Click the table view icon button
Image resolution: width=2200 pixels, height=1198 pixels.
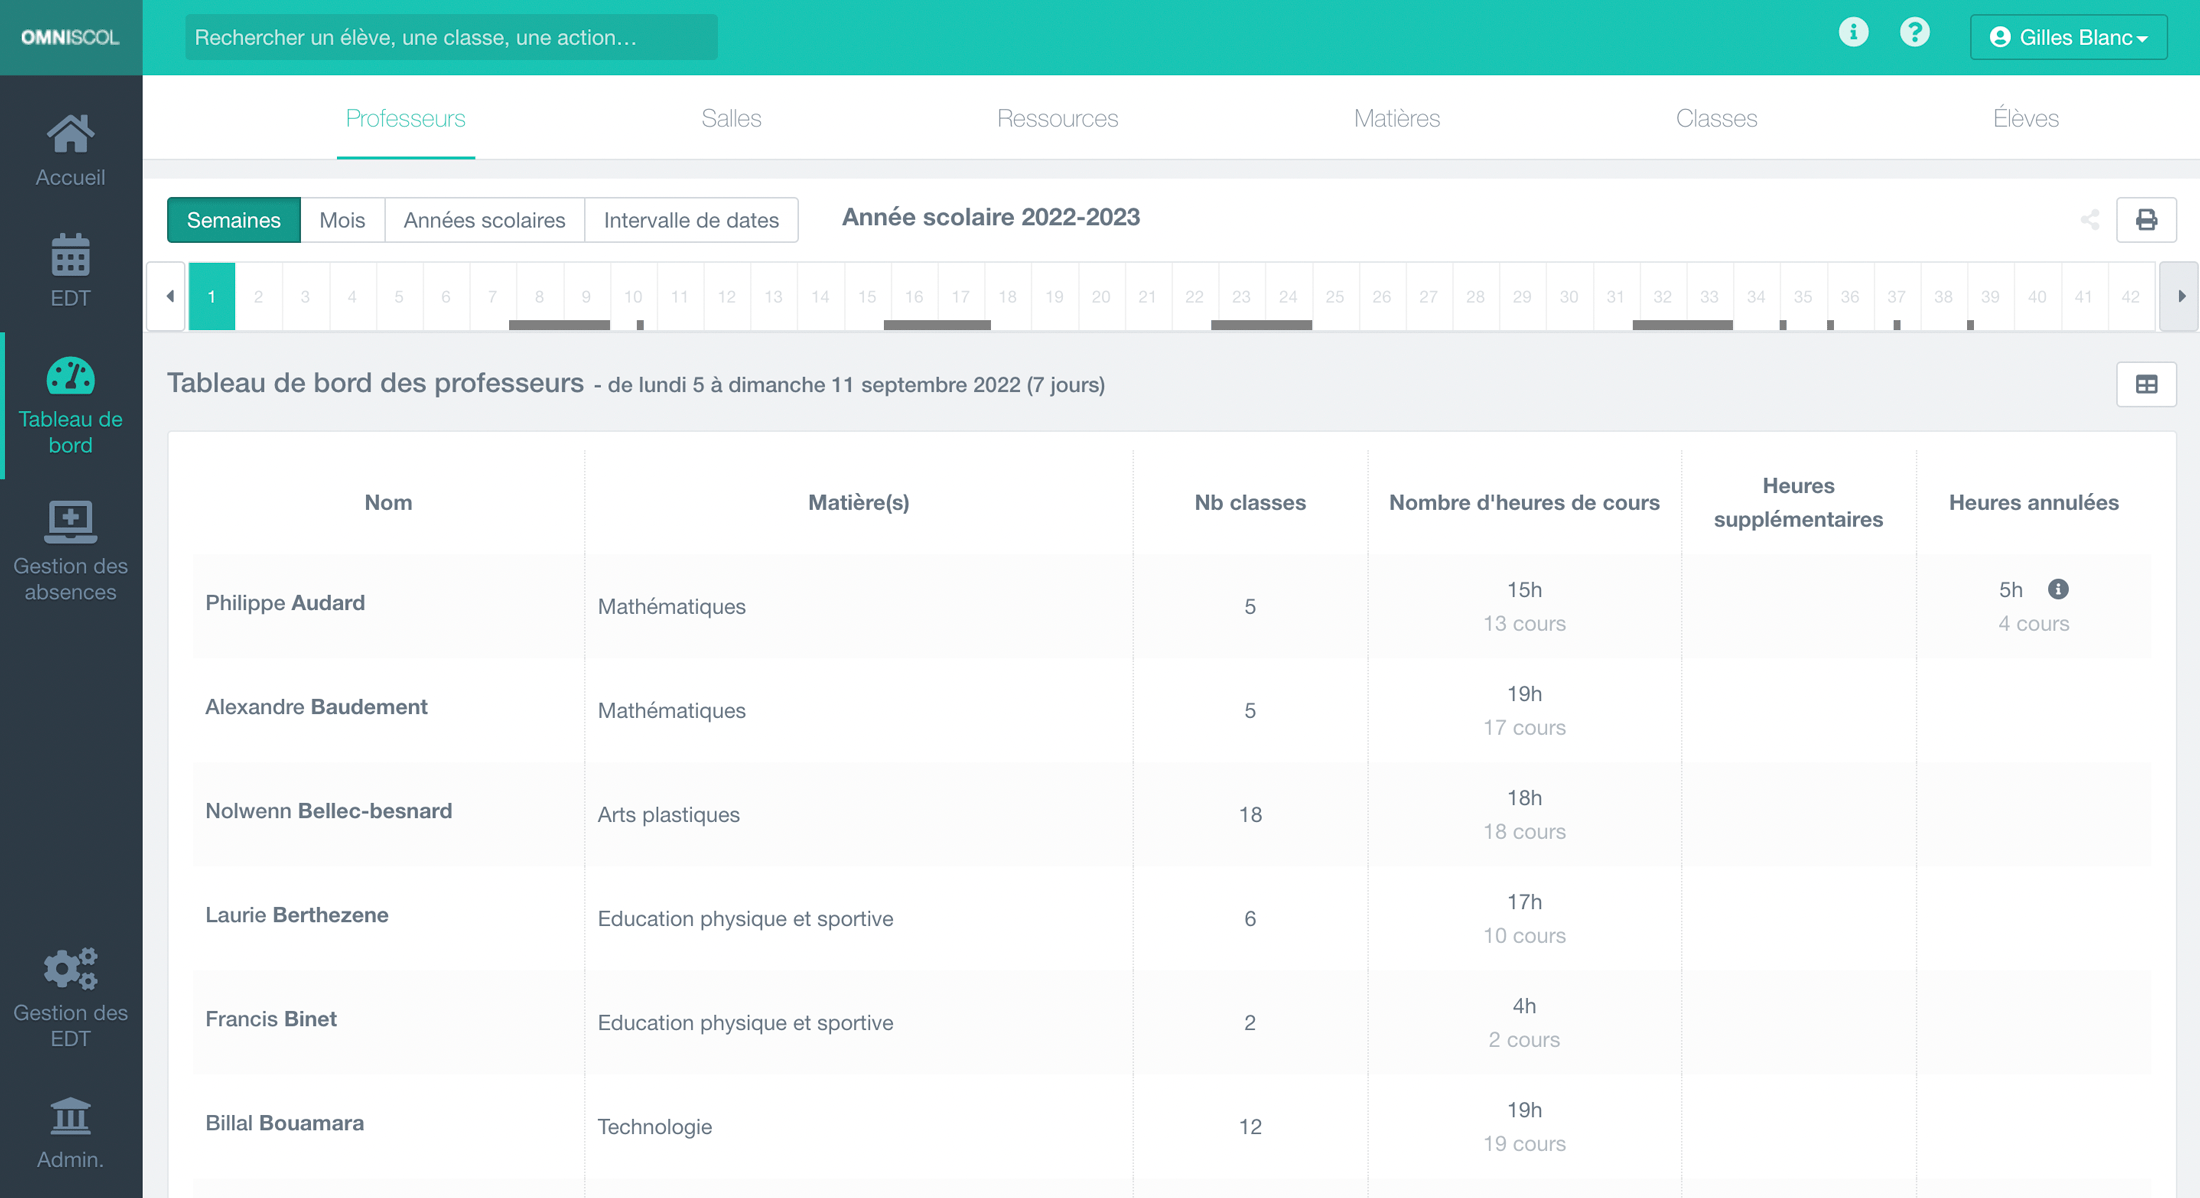2146,384
